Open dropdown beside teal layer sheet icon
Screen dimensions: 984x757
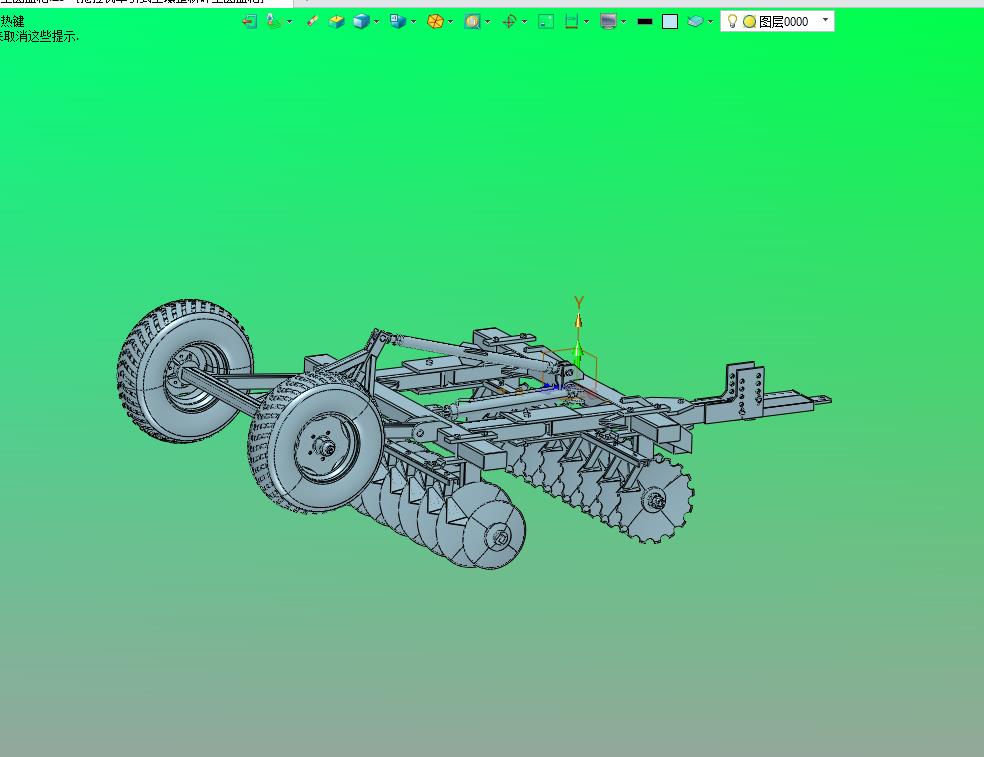tap(710, 22)
